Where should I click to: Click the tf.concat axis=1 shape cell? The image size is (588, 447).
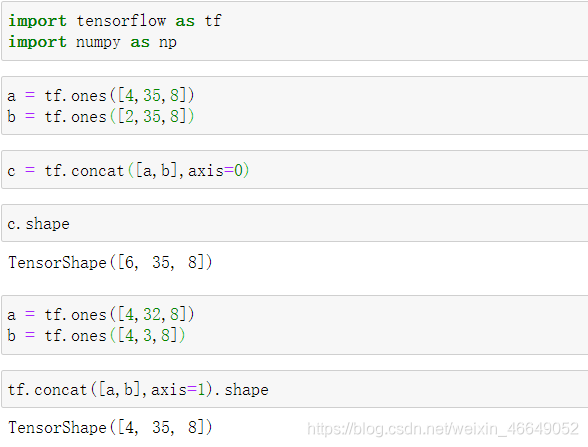pos(295,389)
